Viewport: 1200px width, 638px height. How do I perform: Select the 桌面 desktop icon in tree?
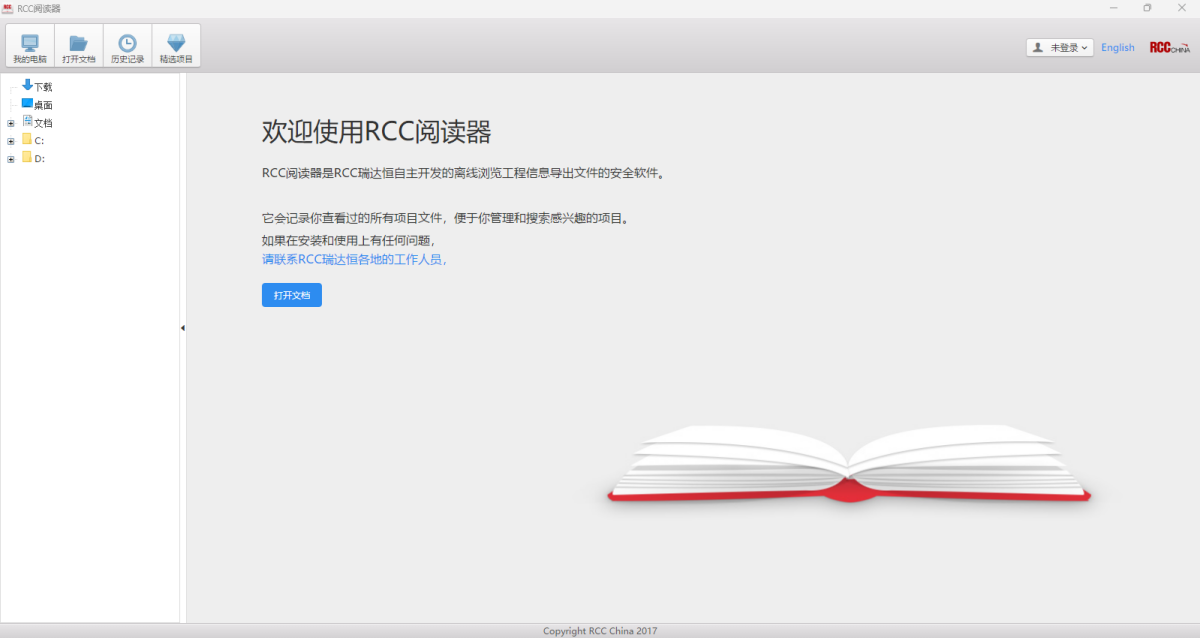(x=27, y=104)
